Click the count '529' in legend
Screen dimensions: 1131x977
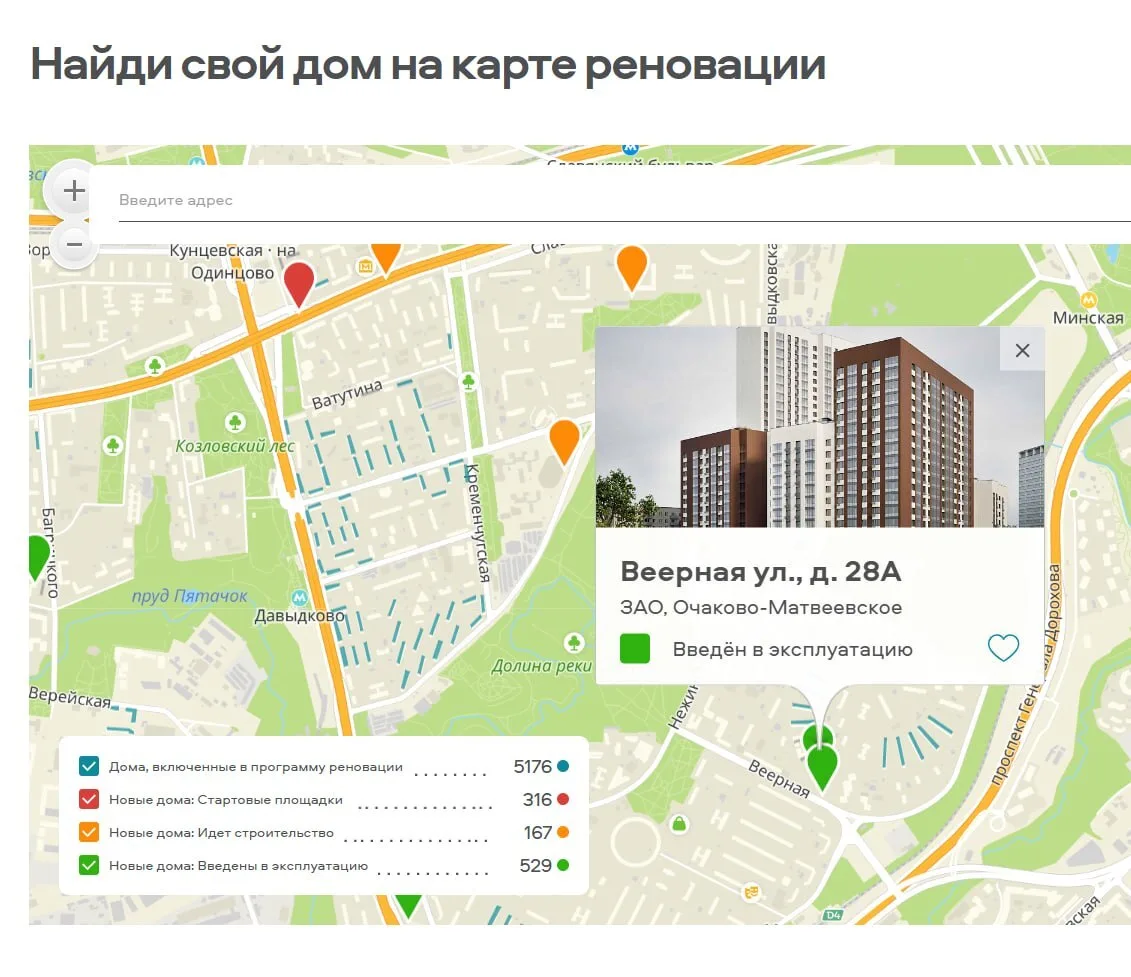(536, 866)
